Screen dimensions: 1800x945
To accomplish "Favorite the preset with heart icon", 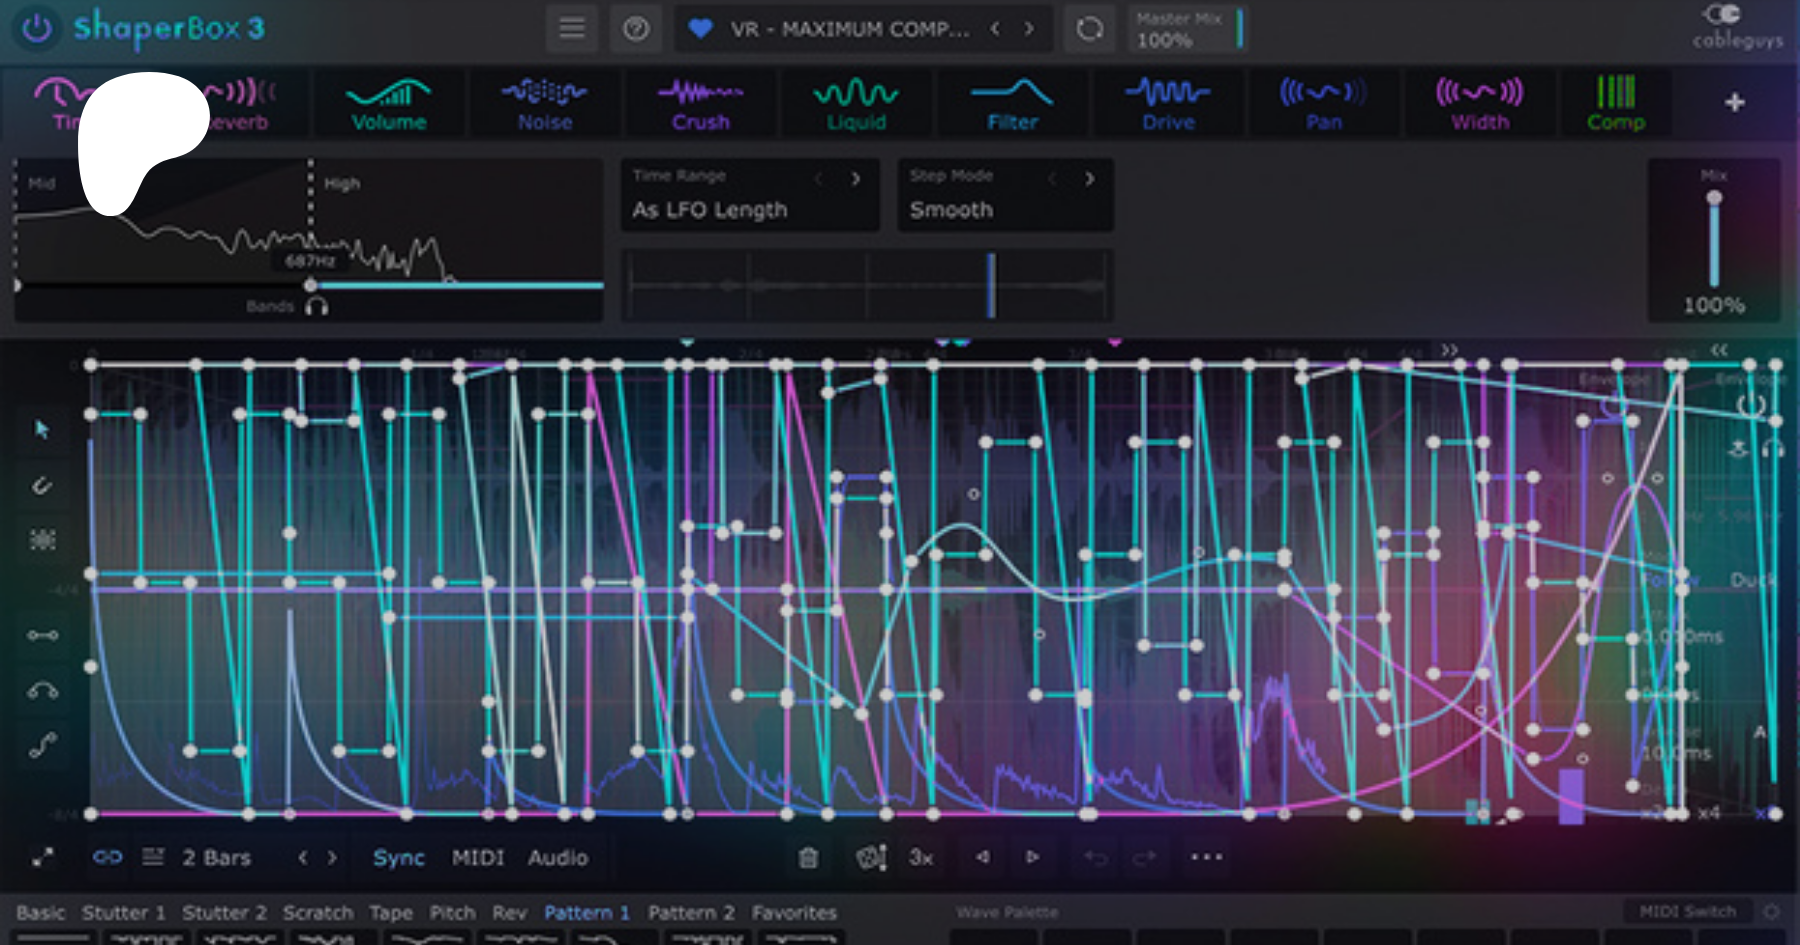I will [x=701, y=29].
